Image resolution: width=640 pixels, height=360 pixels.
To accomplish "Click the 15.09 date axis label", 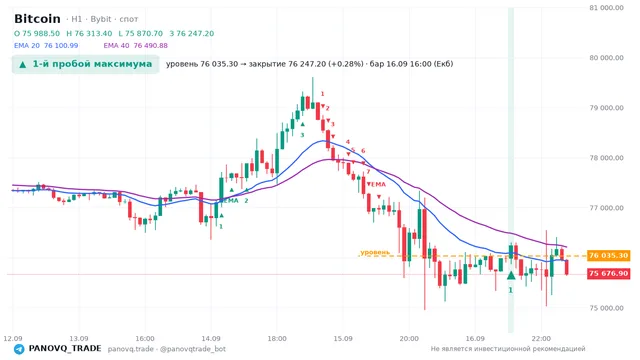I will [343, 339].
